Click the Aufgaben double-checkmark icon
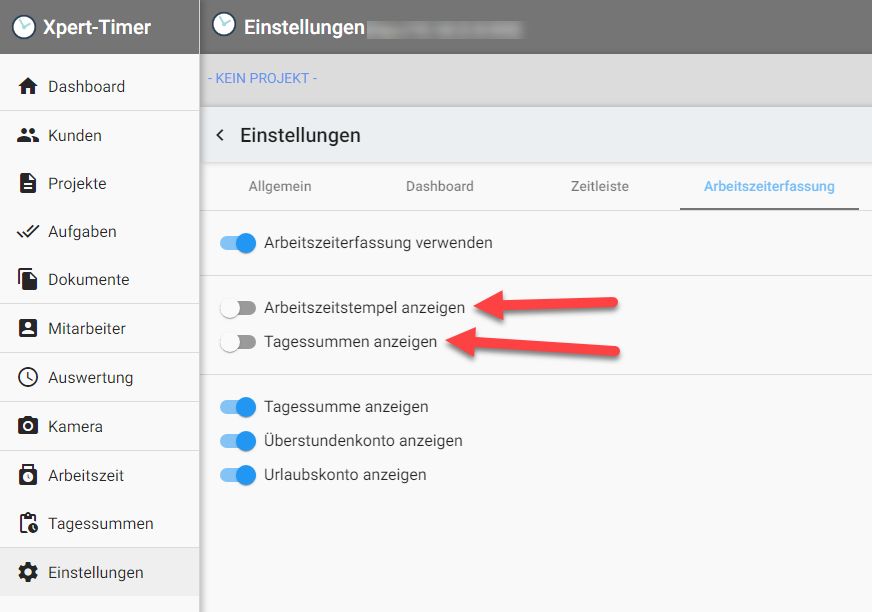 coord(27,231)
